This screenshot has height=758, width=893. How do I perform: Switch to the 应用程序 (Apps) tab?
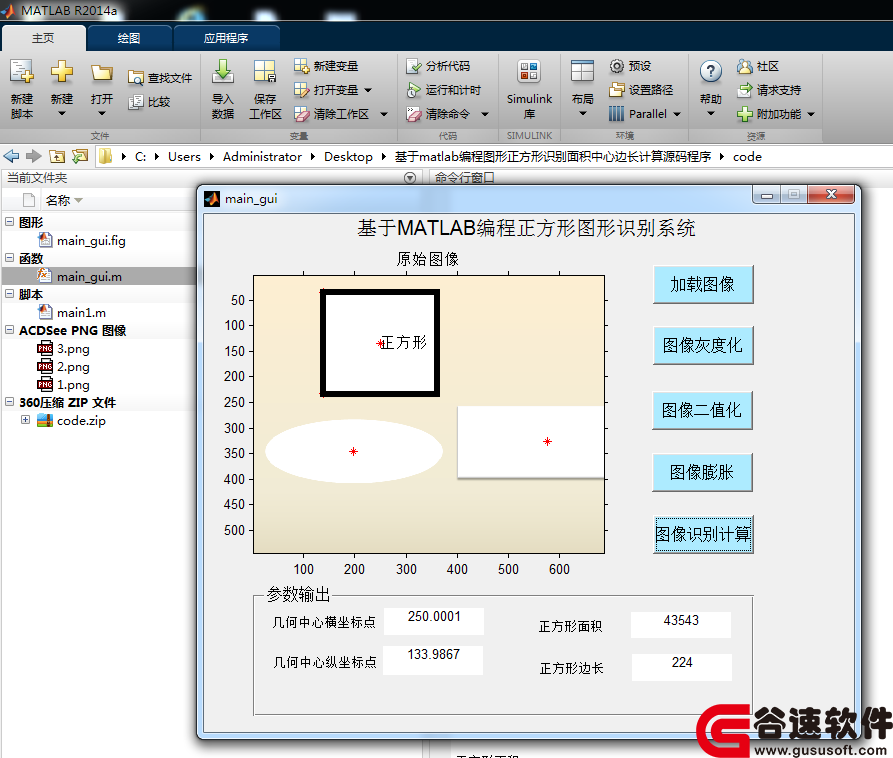226,38
